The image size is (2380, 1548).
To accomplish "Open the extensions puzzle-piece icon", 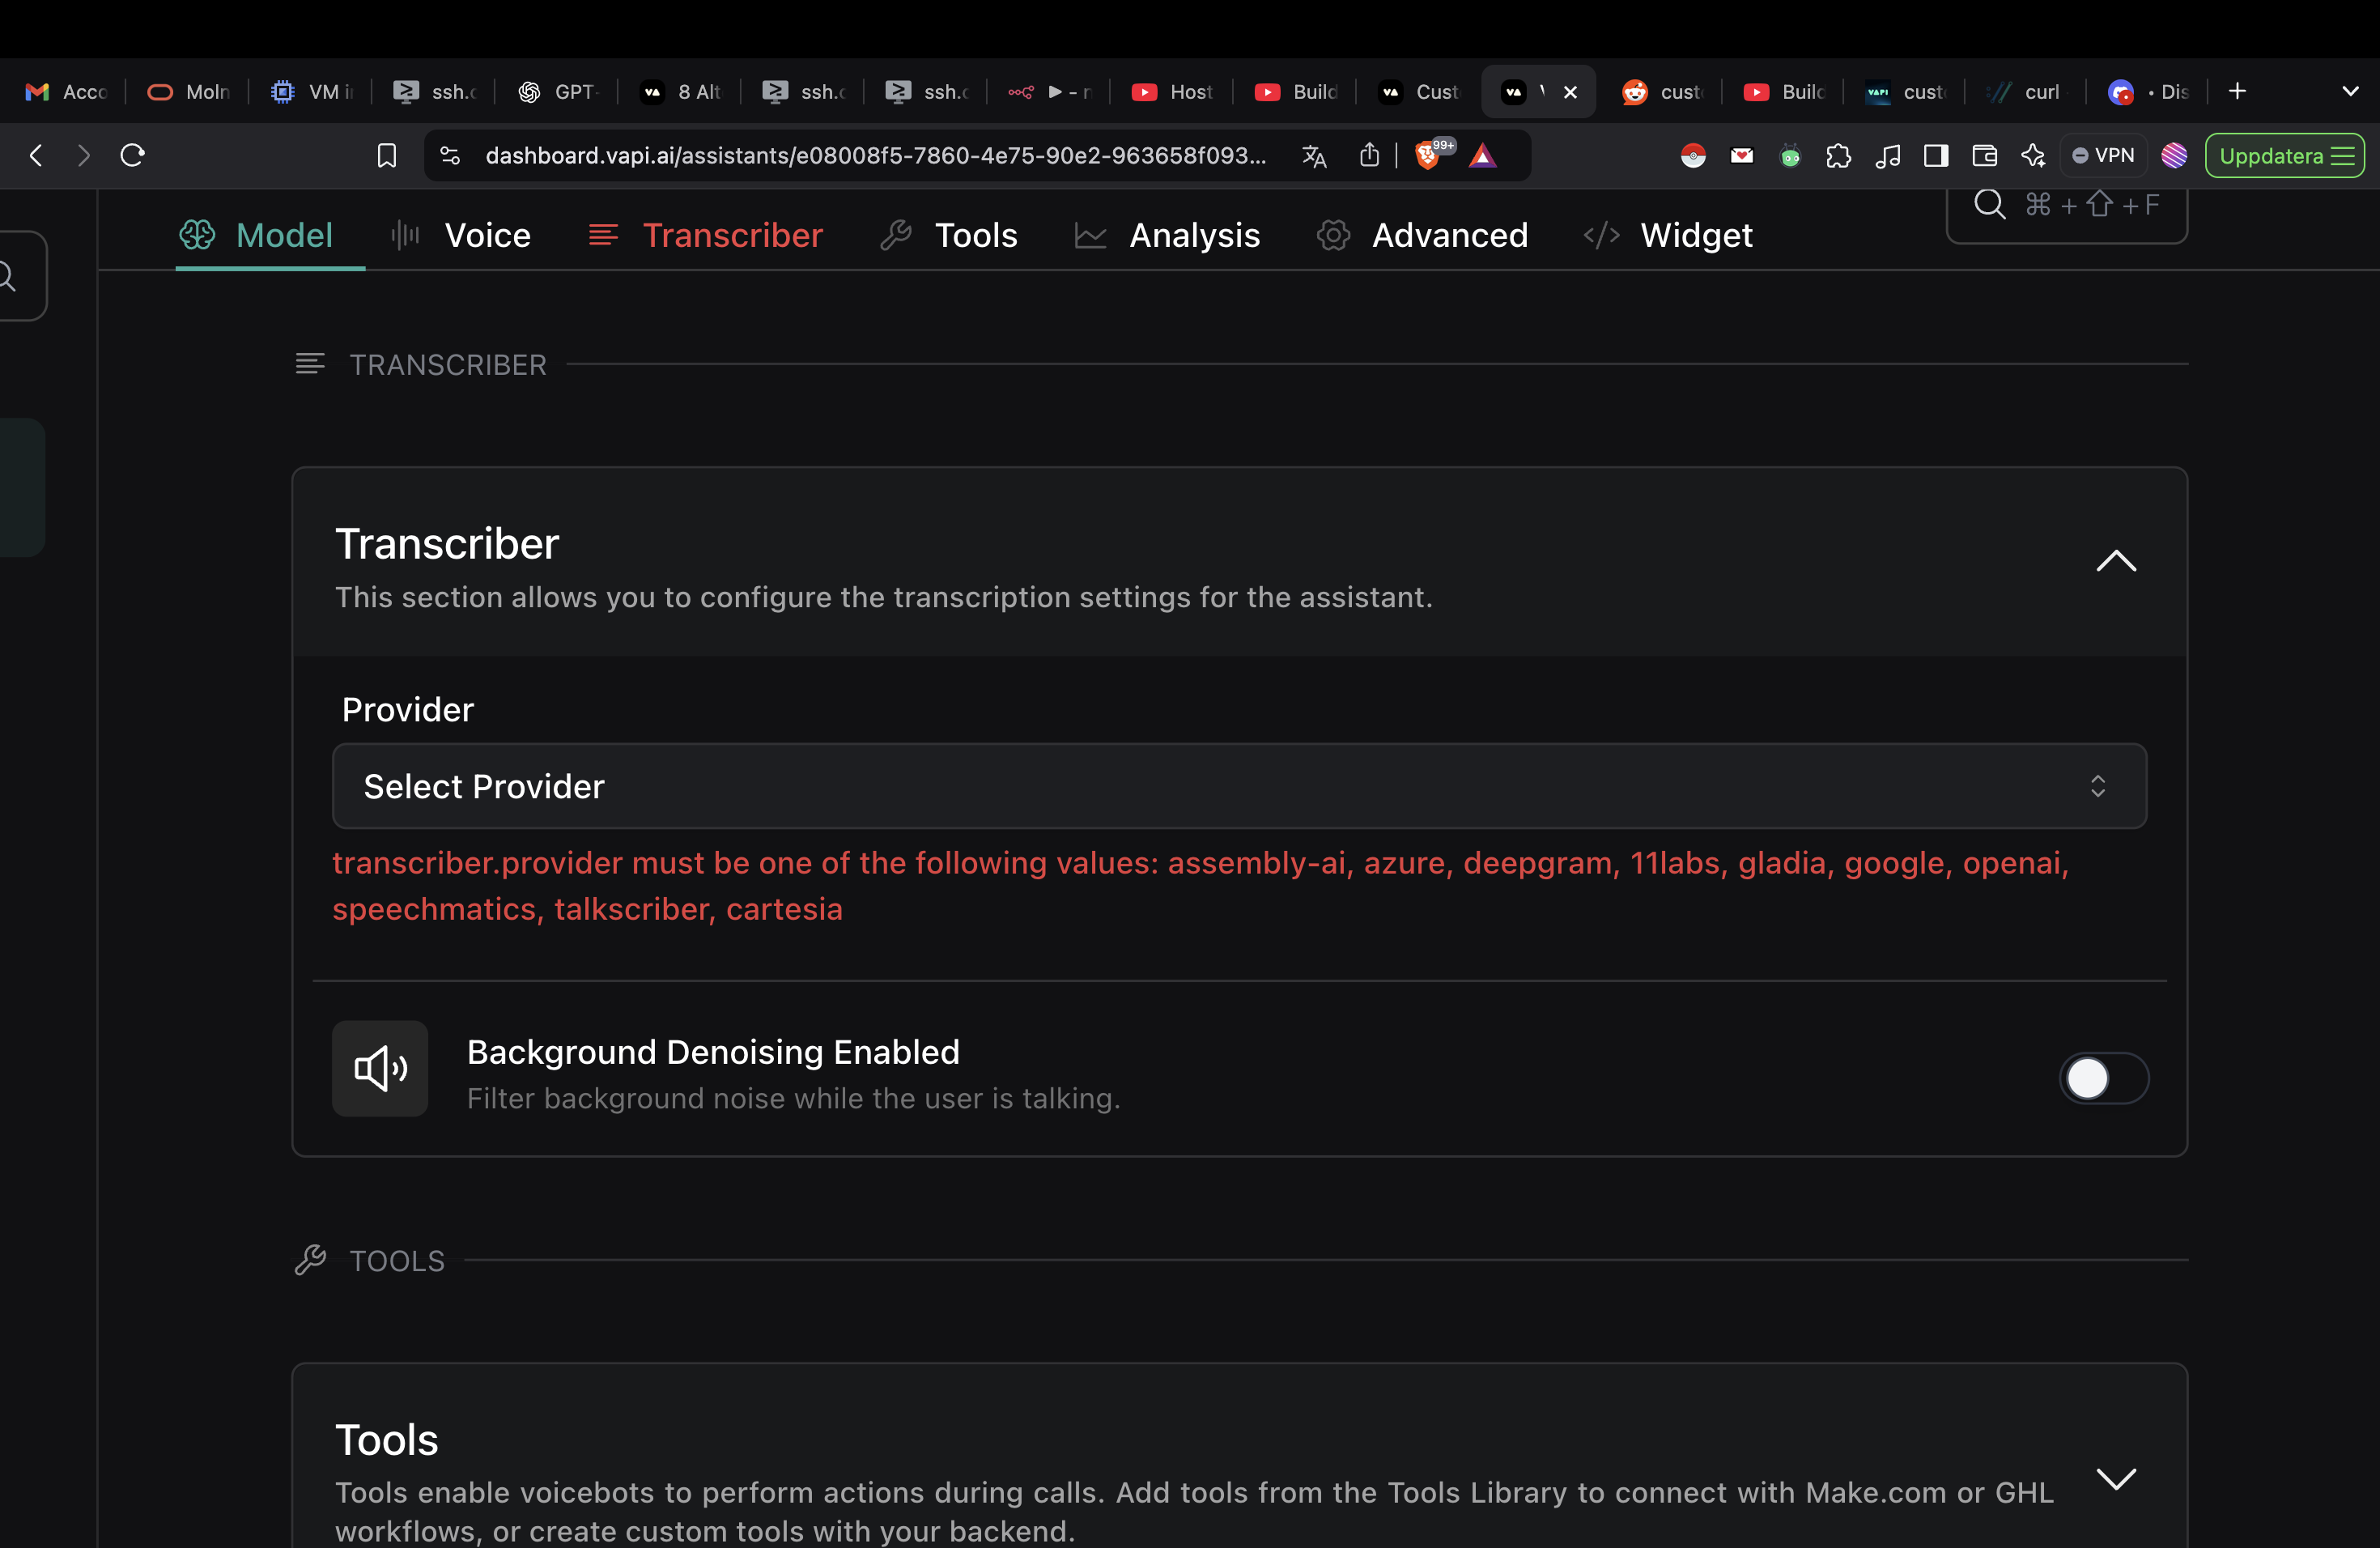I will click(x=1838, y=155).
